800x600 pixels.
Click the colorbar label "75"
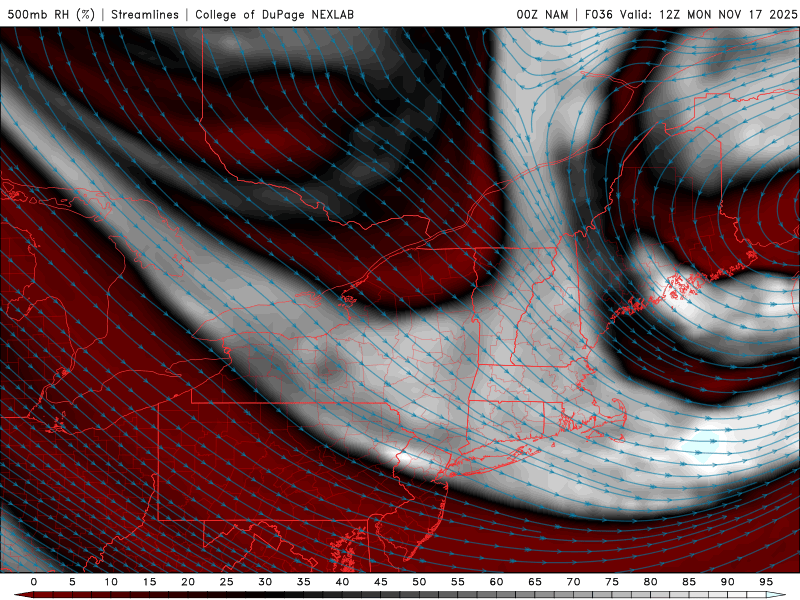[612, 582]
